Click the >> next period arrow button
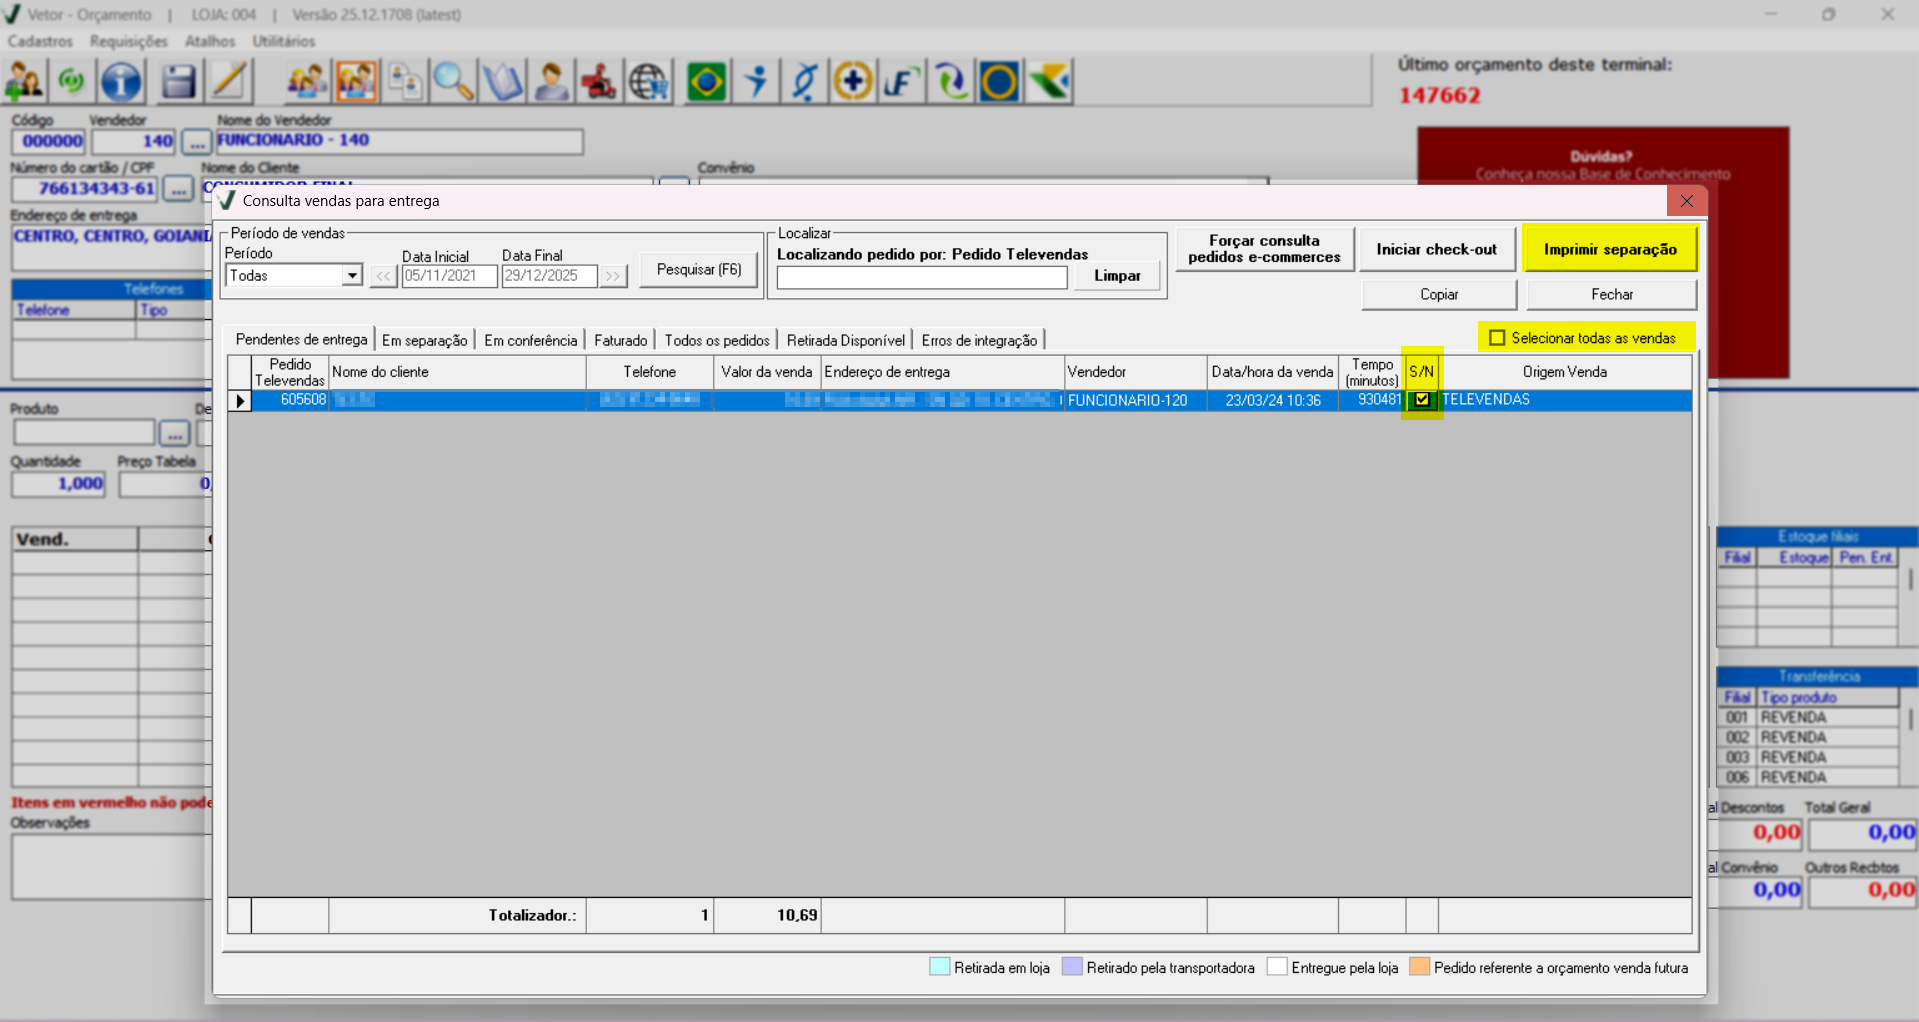Viewport: 1919px width, 1022px height. pyautogui.click(x=612, y=276)
